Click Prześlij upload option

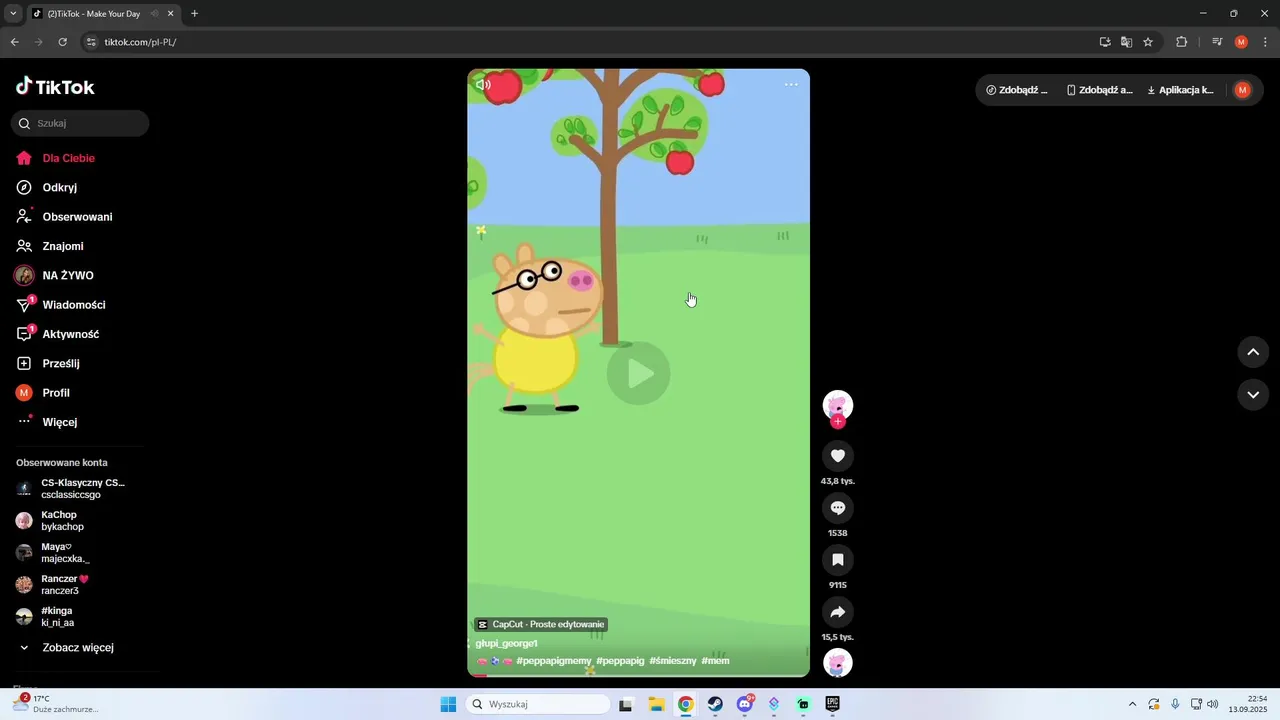60,364
